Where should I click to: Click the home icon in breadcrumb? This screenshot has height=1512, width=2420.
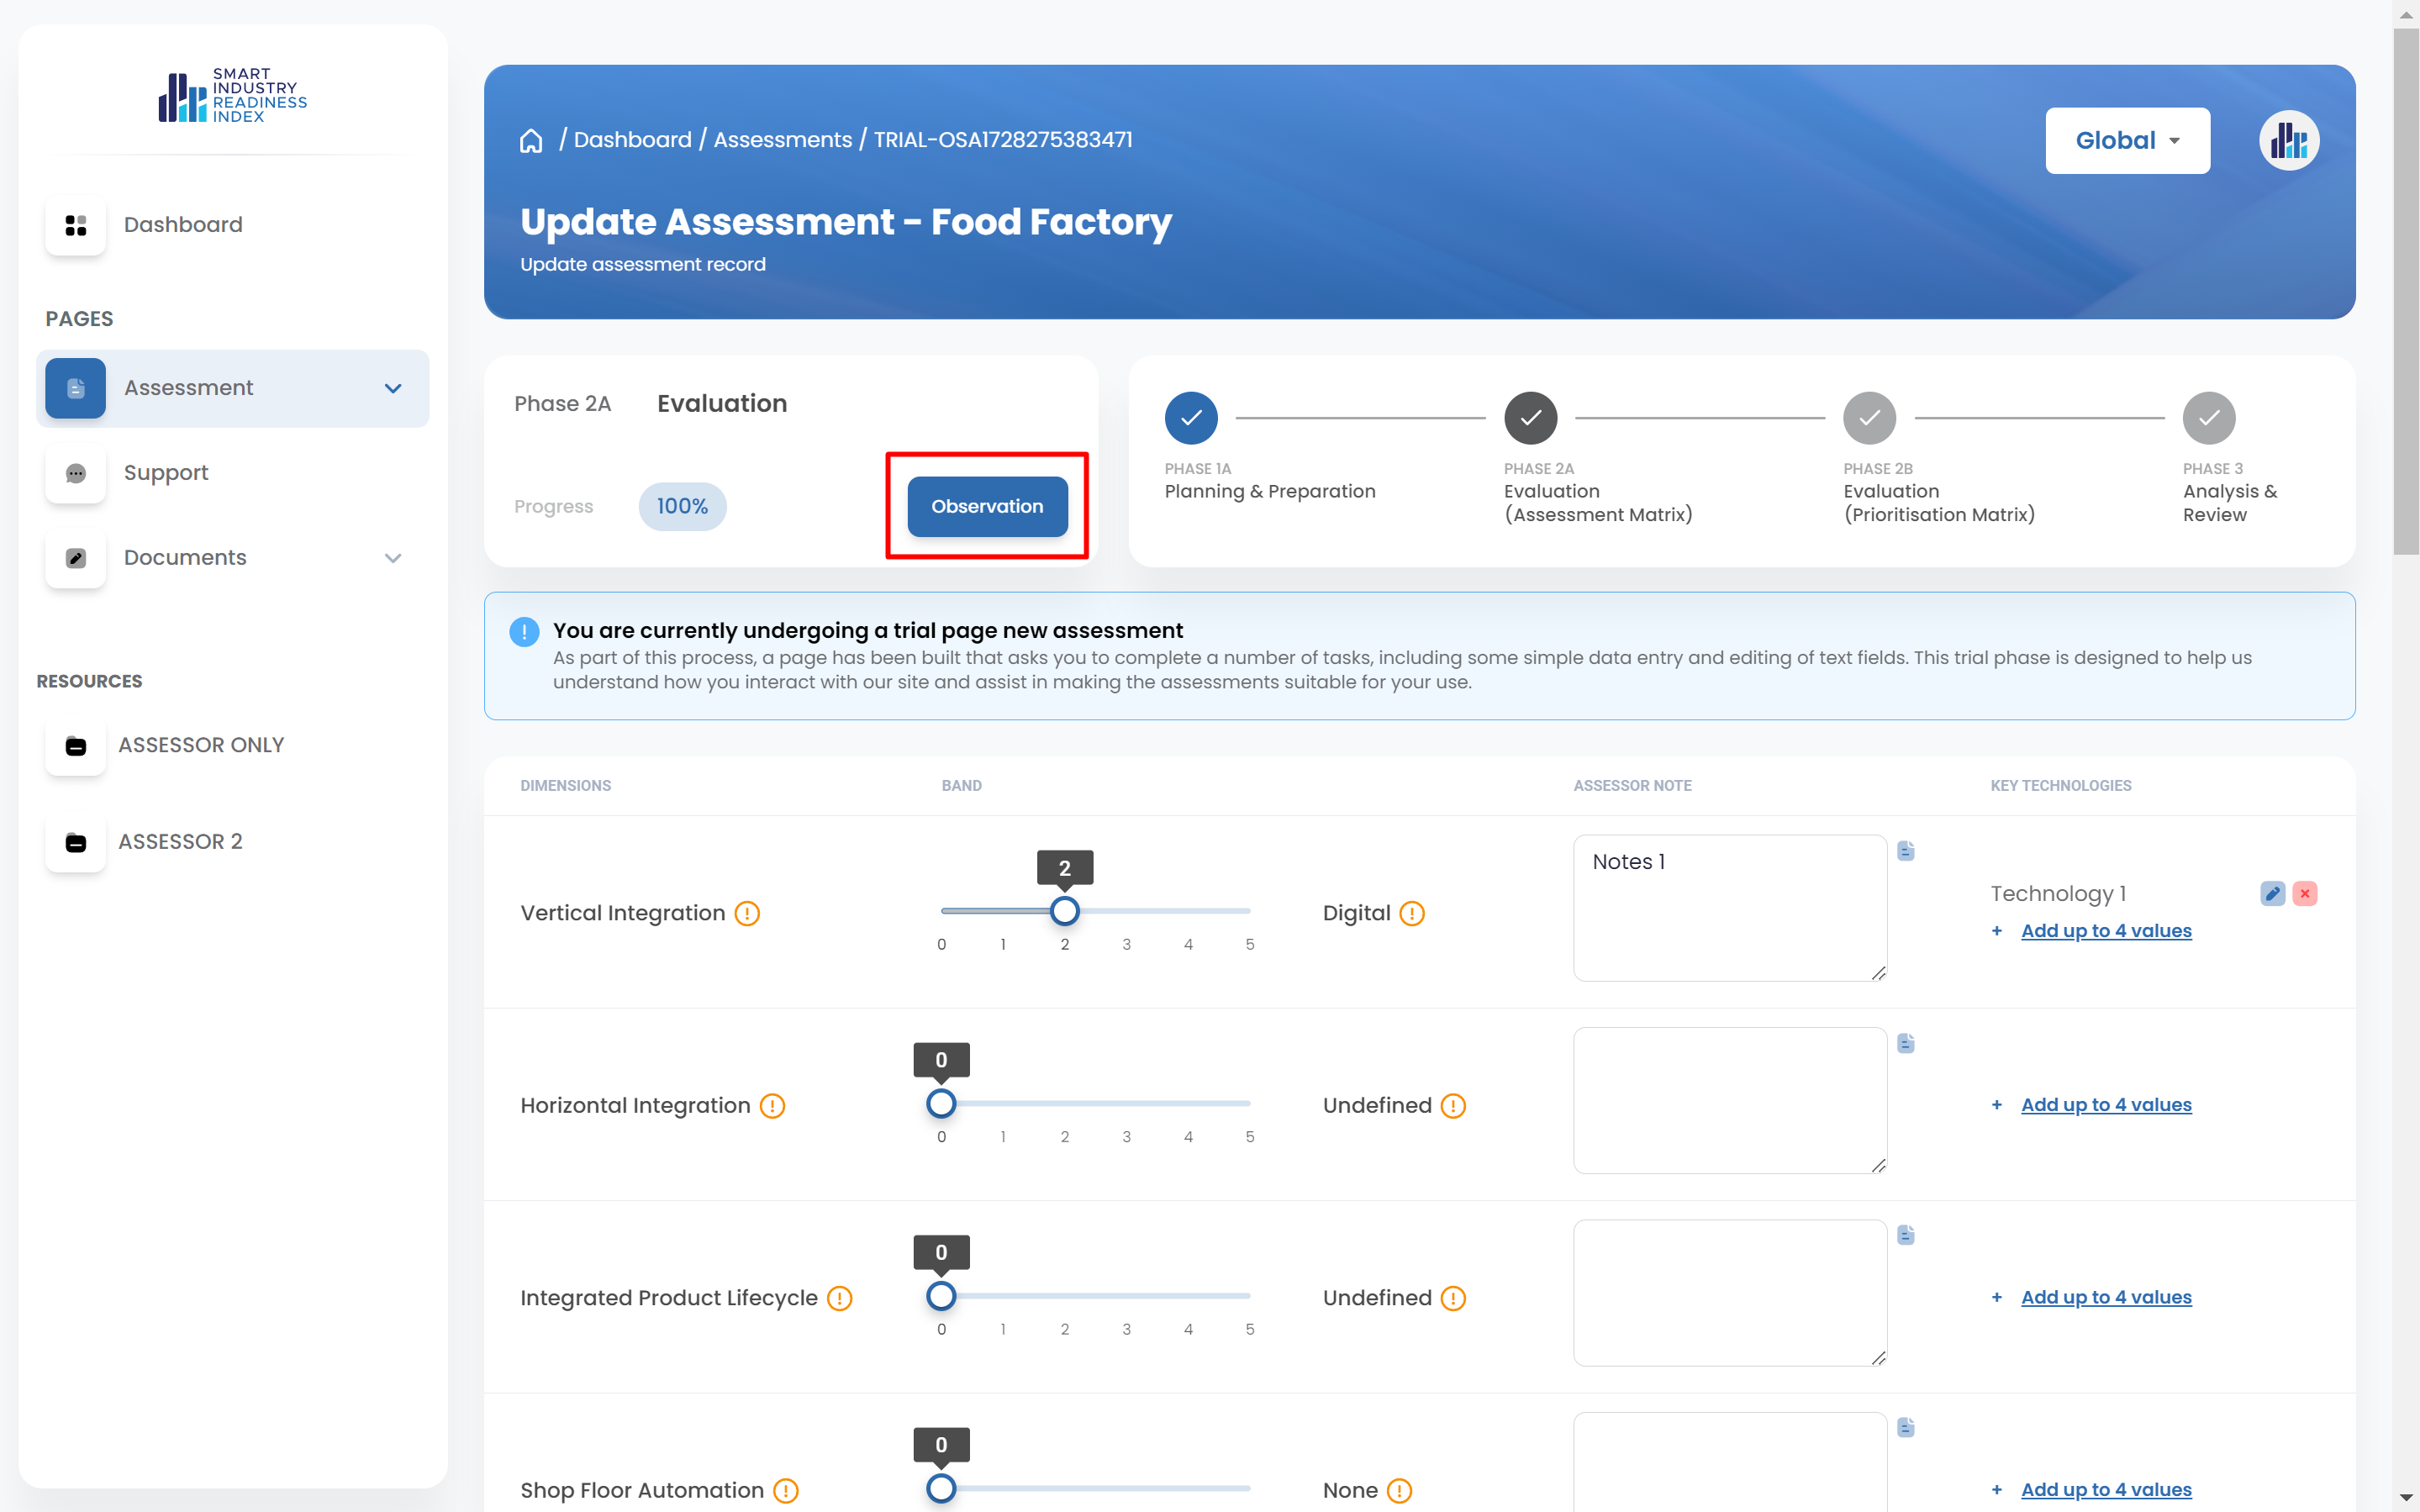pos(531,140)
